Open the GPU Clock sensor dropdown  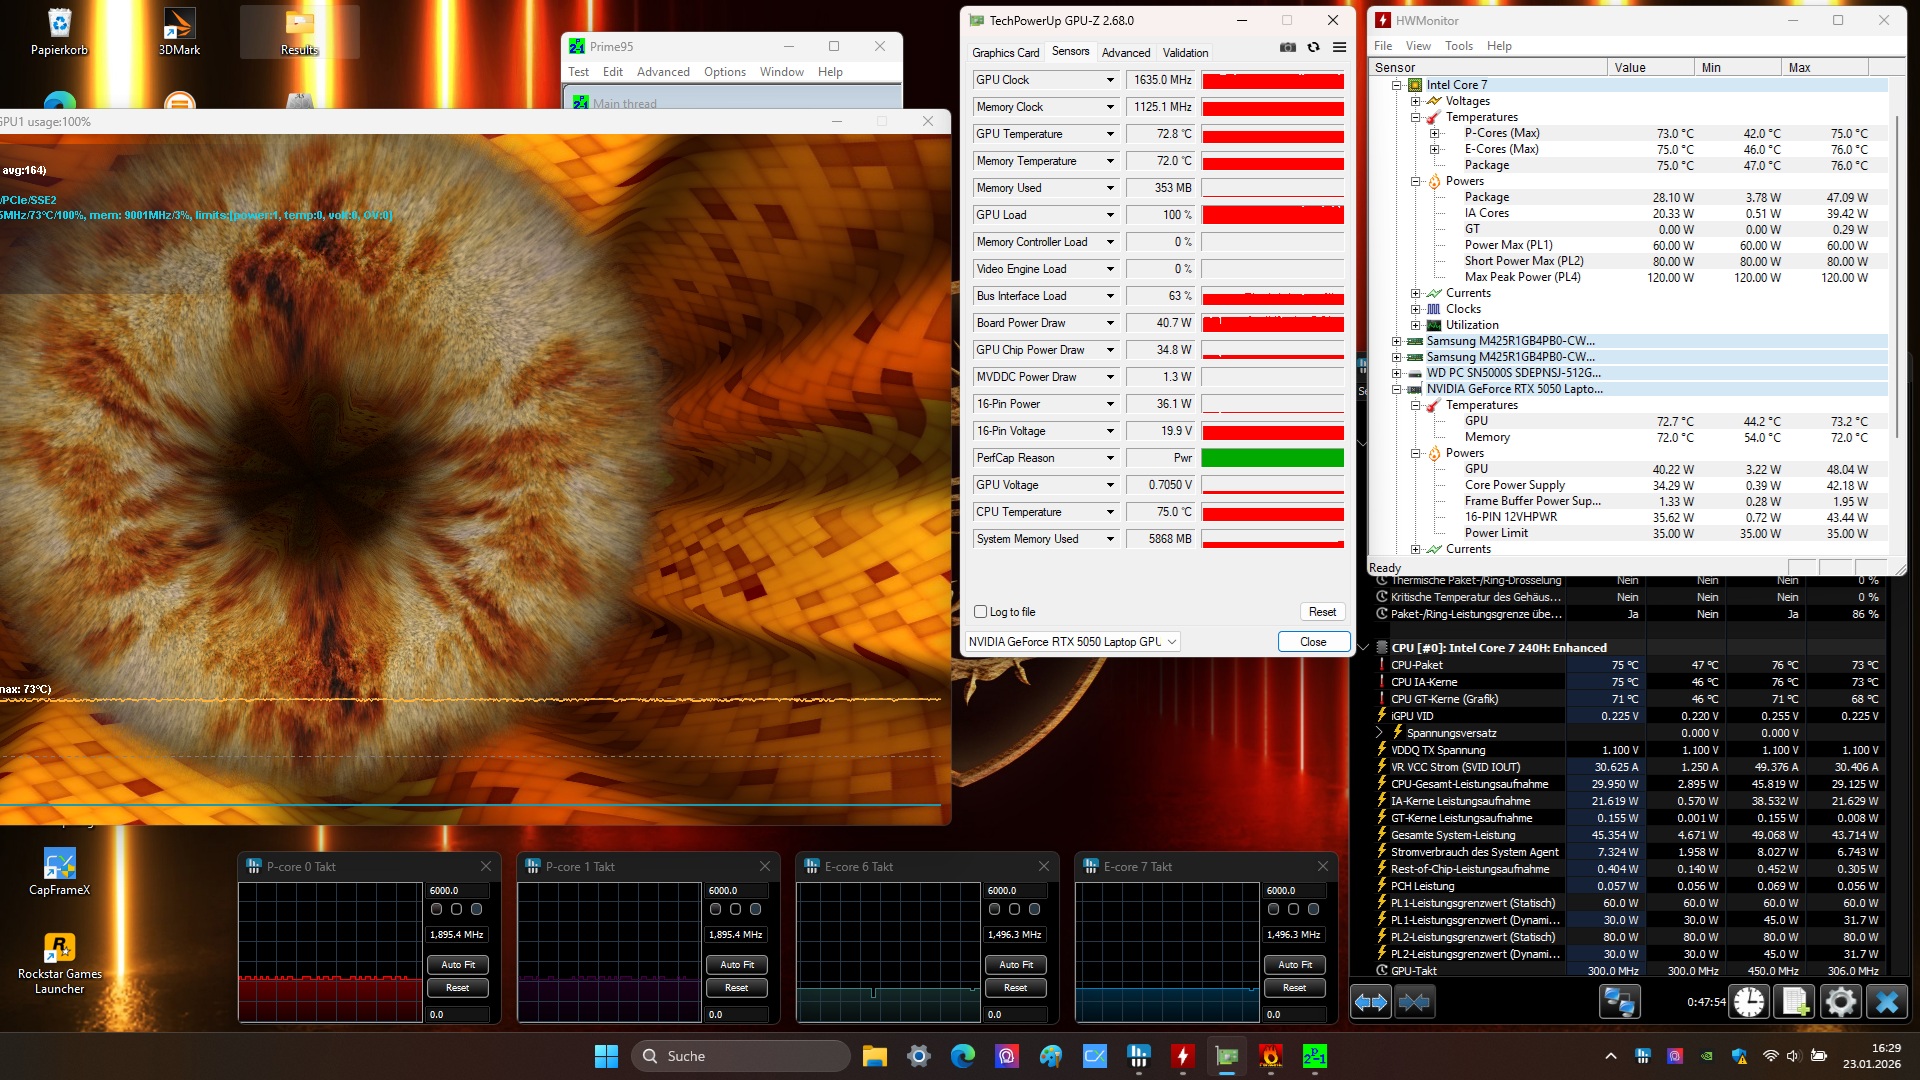tap(1109, 80)
